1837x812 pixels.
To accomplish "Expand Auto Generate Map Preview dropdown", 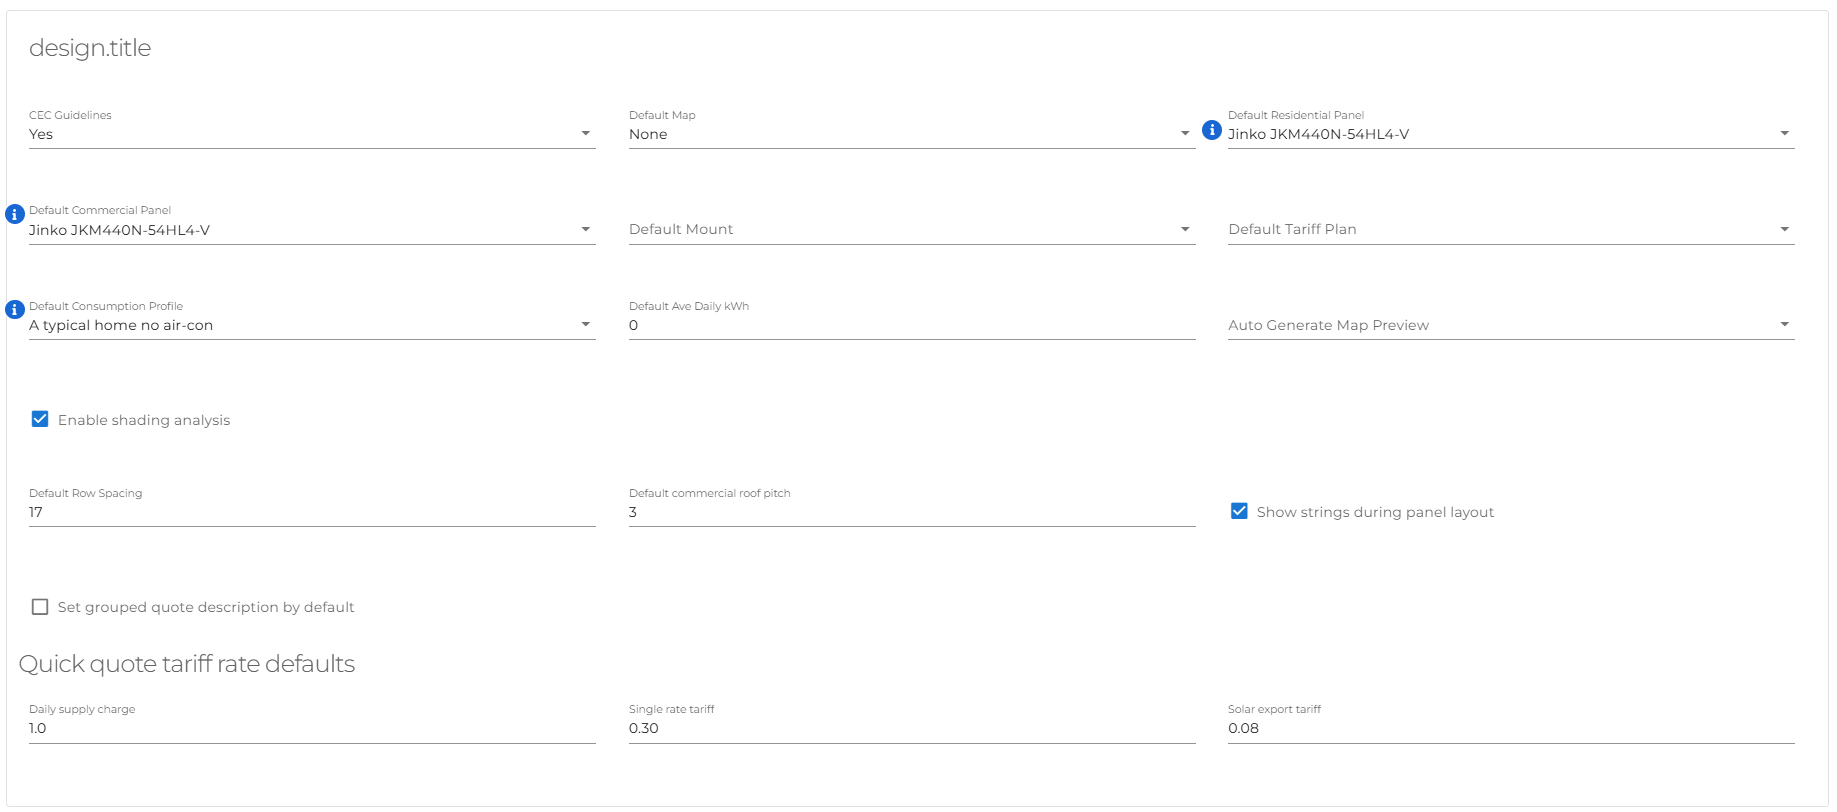I will point(1510,325).
